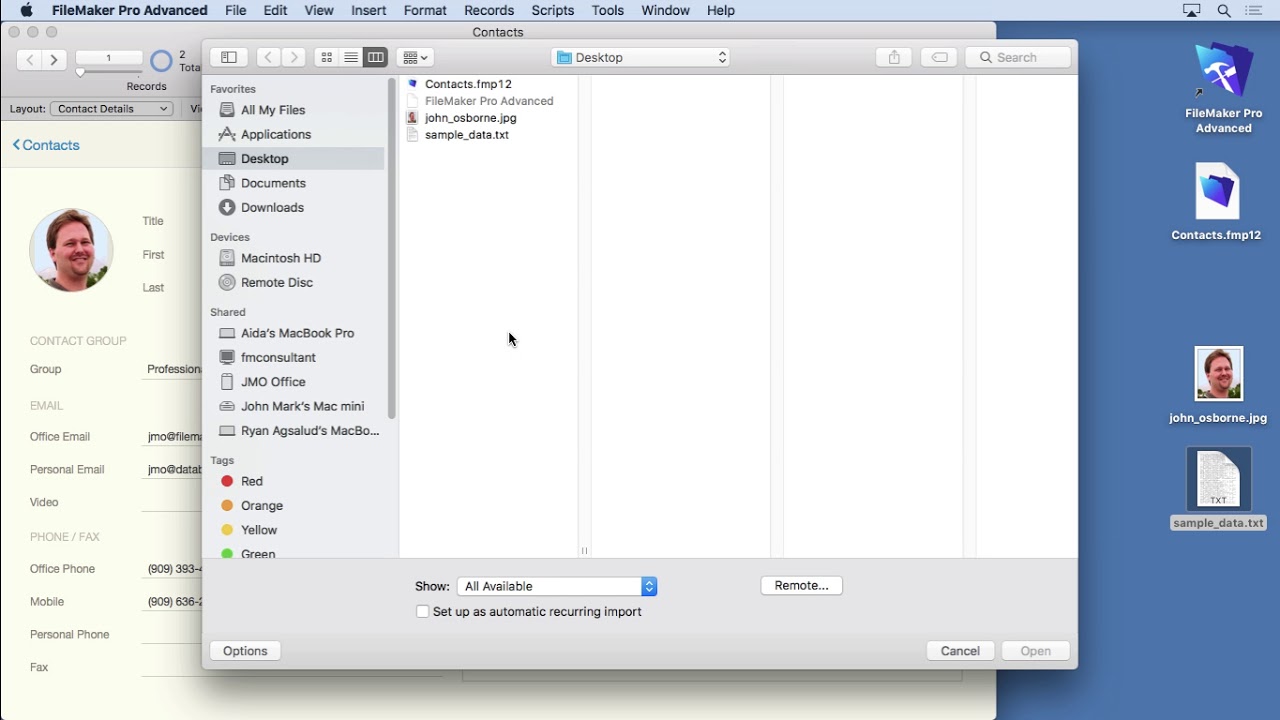Open the Tools menu
Screen dimensions: 1280x720
pyautogui.click(x=608, y=10)
